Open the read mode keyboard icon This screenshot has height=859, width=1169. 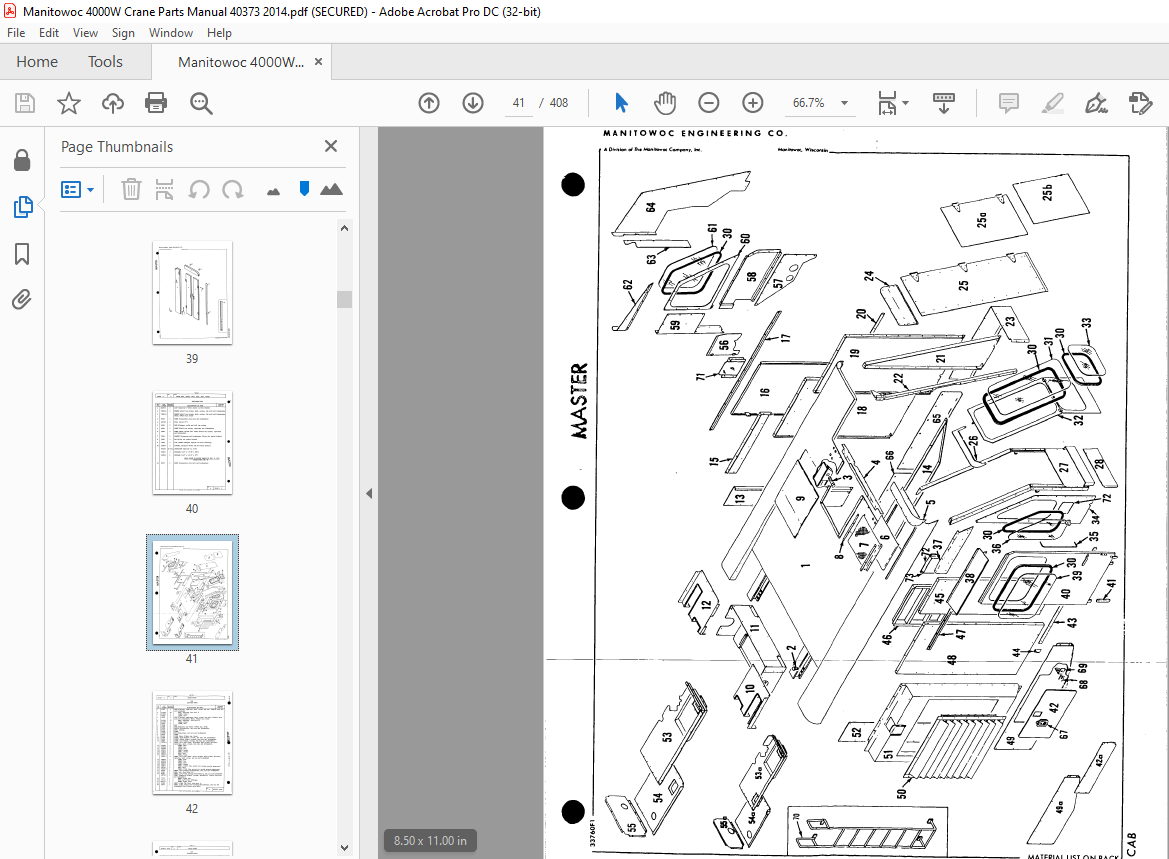click(944, 103)
